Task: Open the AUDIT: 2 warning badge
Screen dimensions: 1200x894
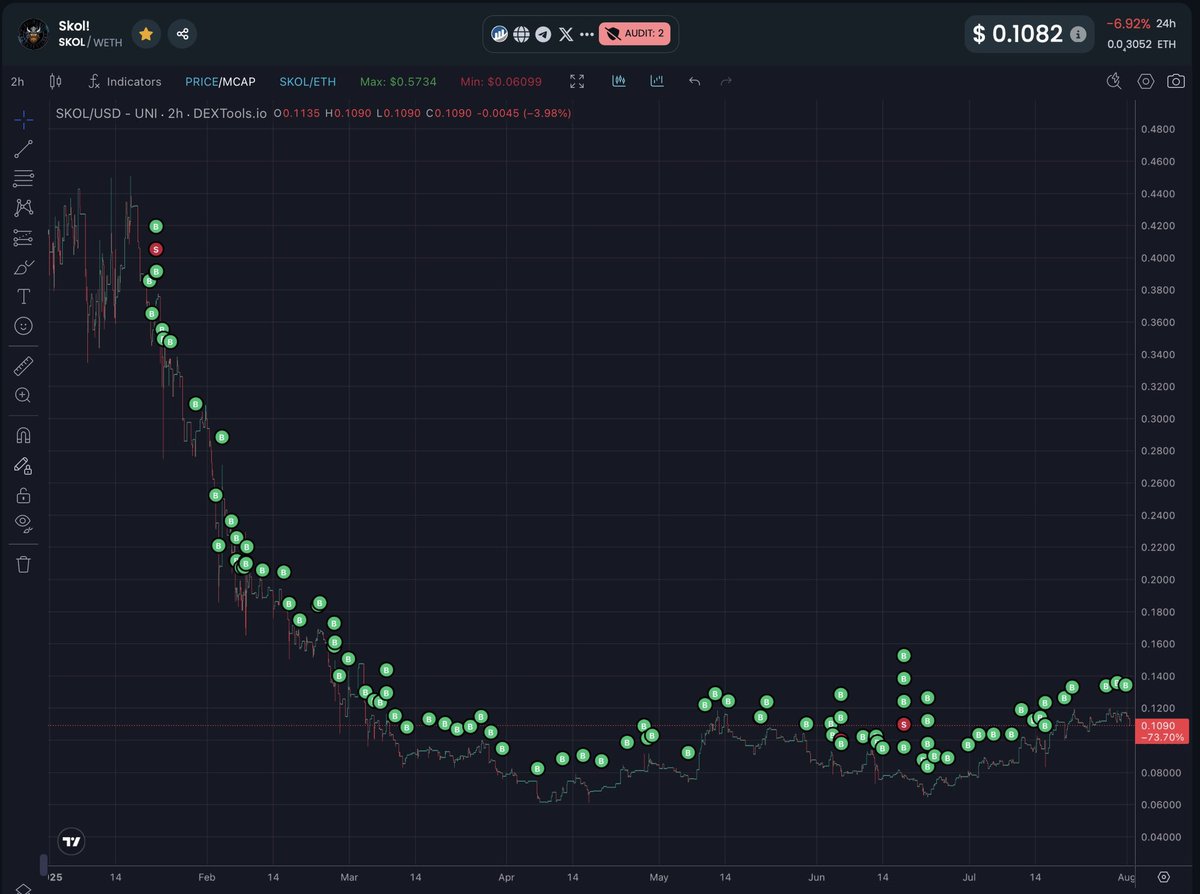Action: [x=634, y=34]
